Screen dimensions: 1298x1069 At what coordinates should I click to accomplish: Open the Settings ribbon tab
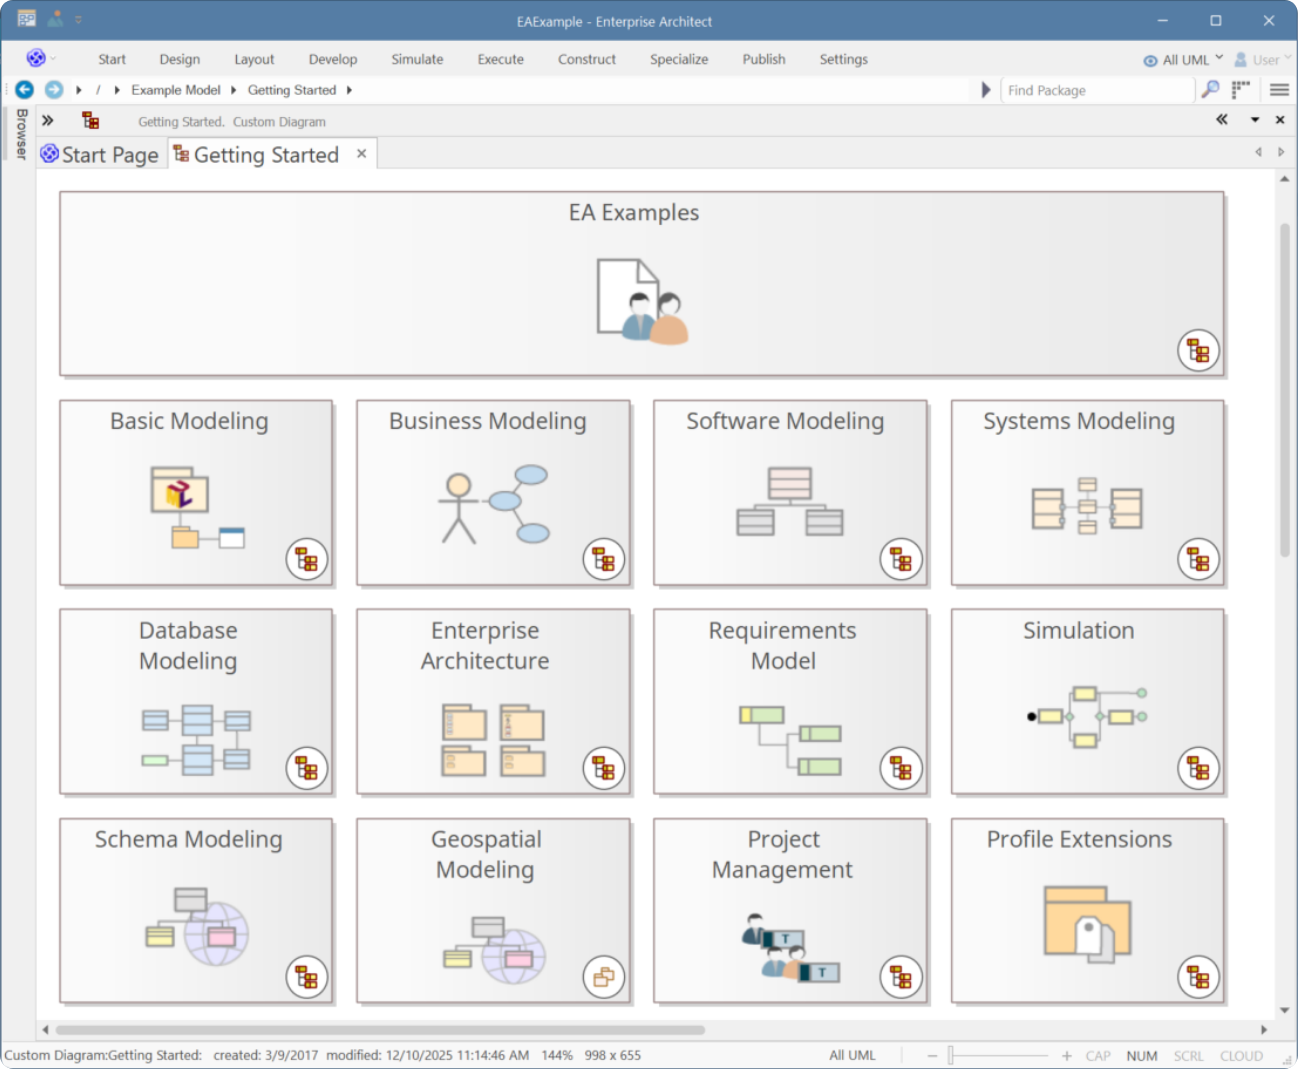tap(844, 59)
